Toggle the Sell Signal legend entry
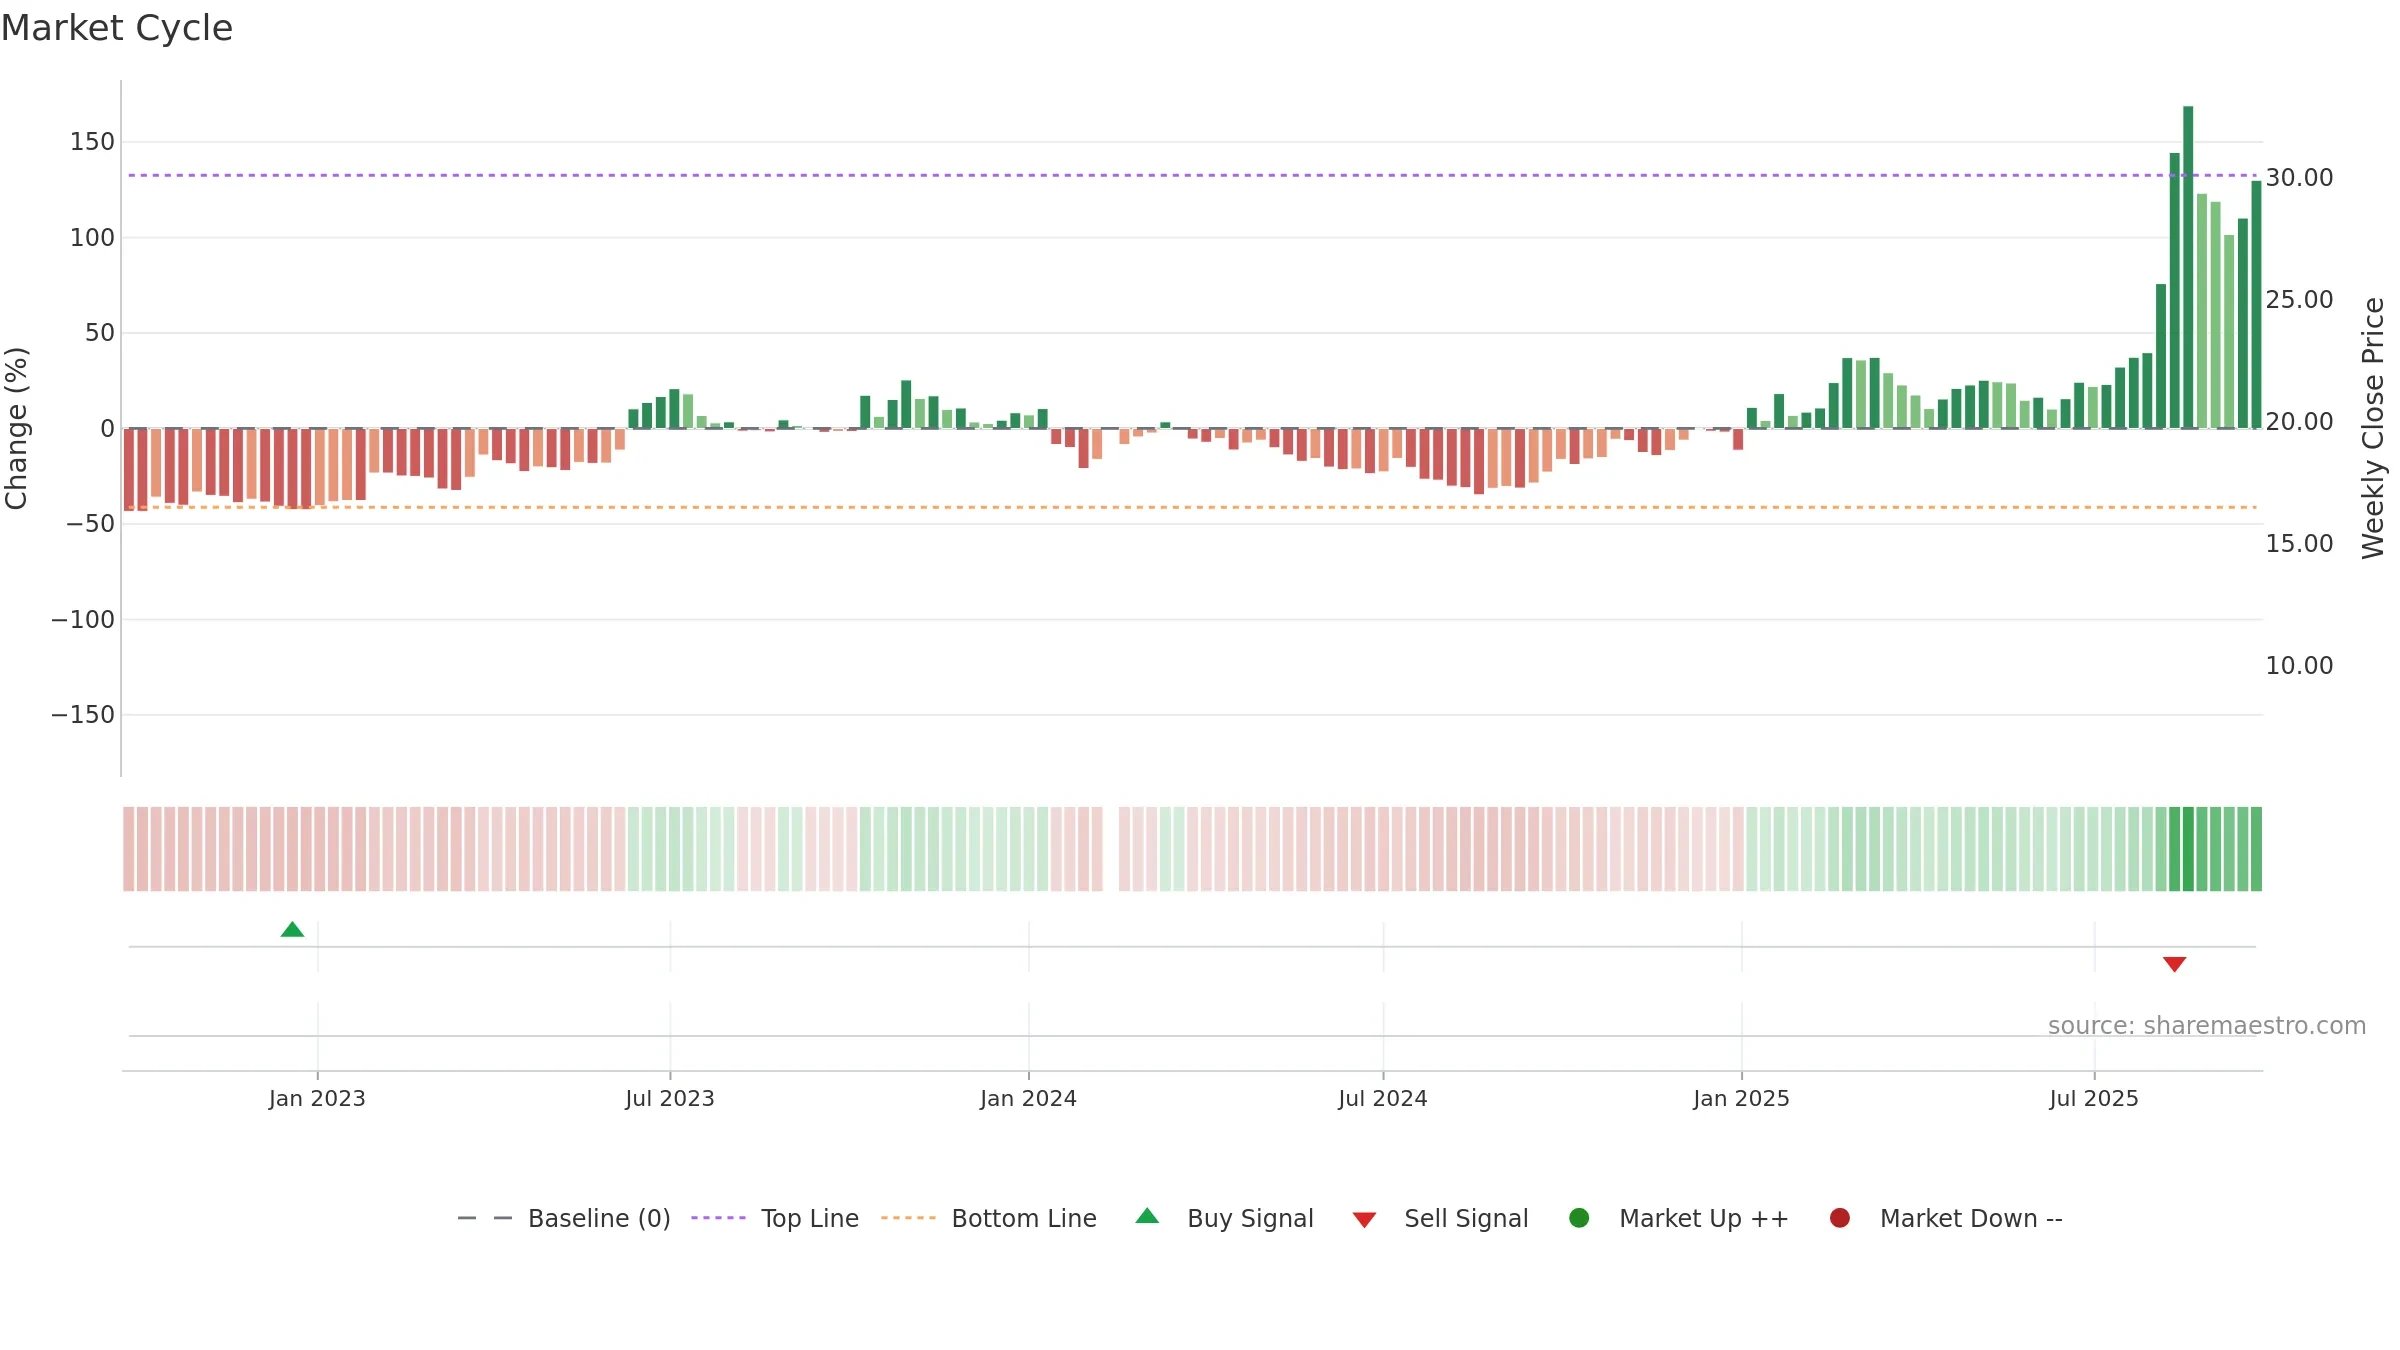The width and height of the screenshot is (2400, 1350). [x=1440, y=1218]
